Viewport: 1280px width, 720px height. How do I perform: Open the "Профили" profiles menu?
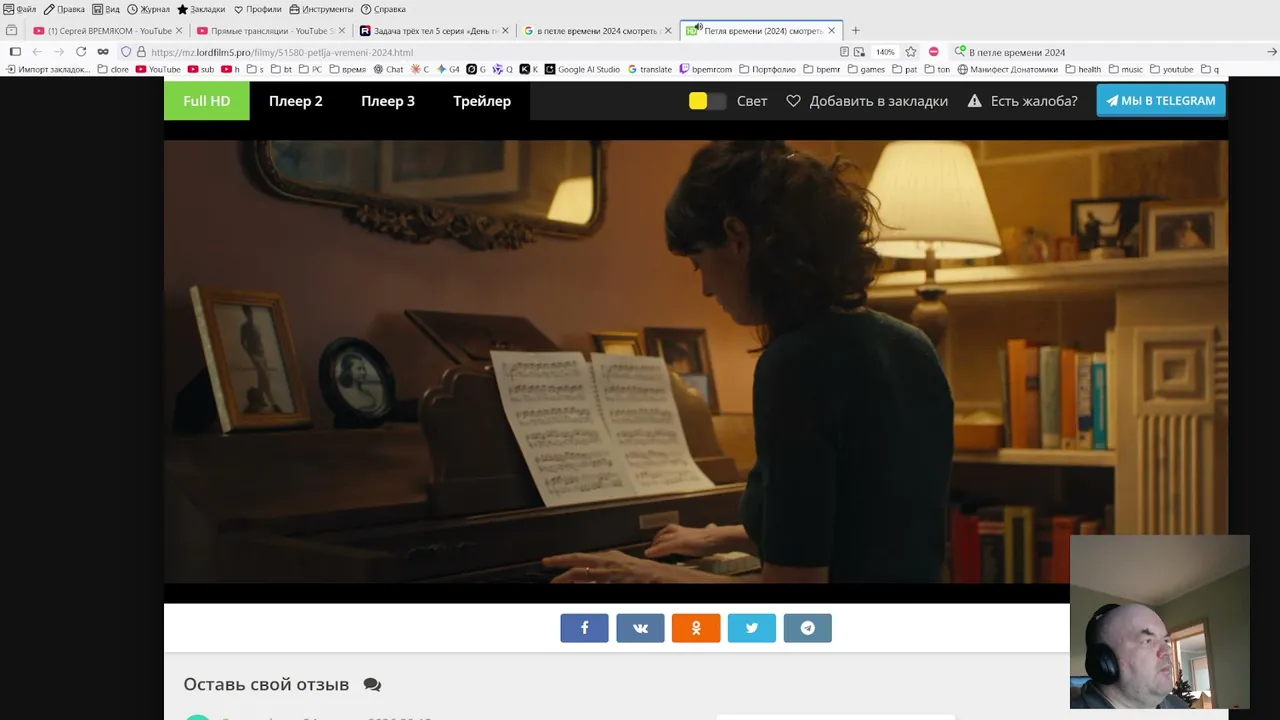[x=258, y=9]
